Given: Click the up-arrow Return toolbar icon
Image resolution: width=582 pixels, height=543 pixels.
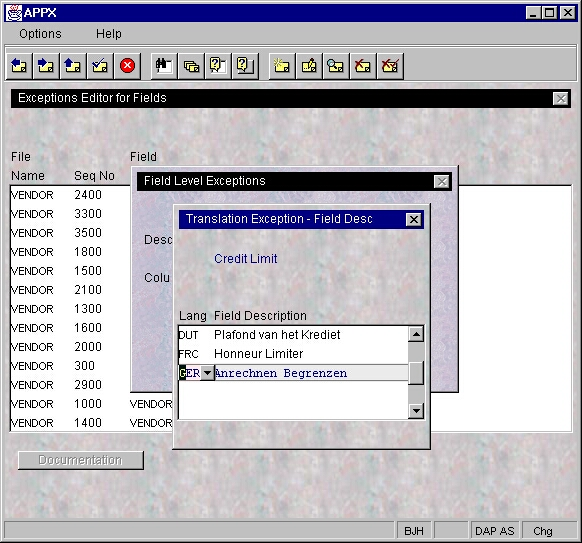Looking at the screenshot, I should [x=73, y=66].
